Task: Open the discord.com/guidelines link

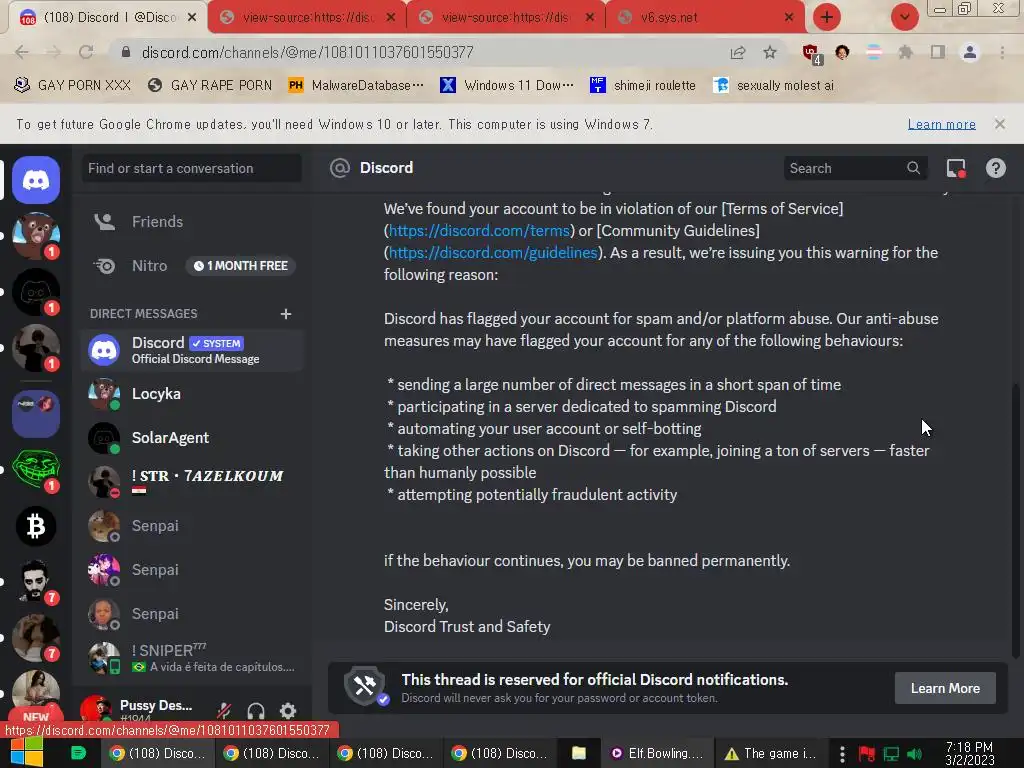Action: pos(493,253)
